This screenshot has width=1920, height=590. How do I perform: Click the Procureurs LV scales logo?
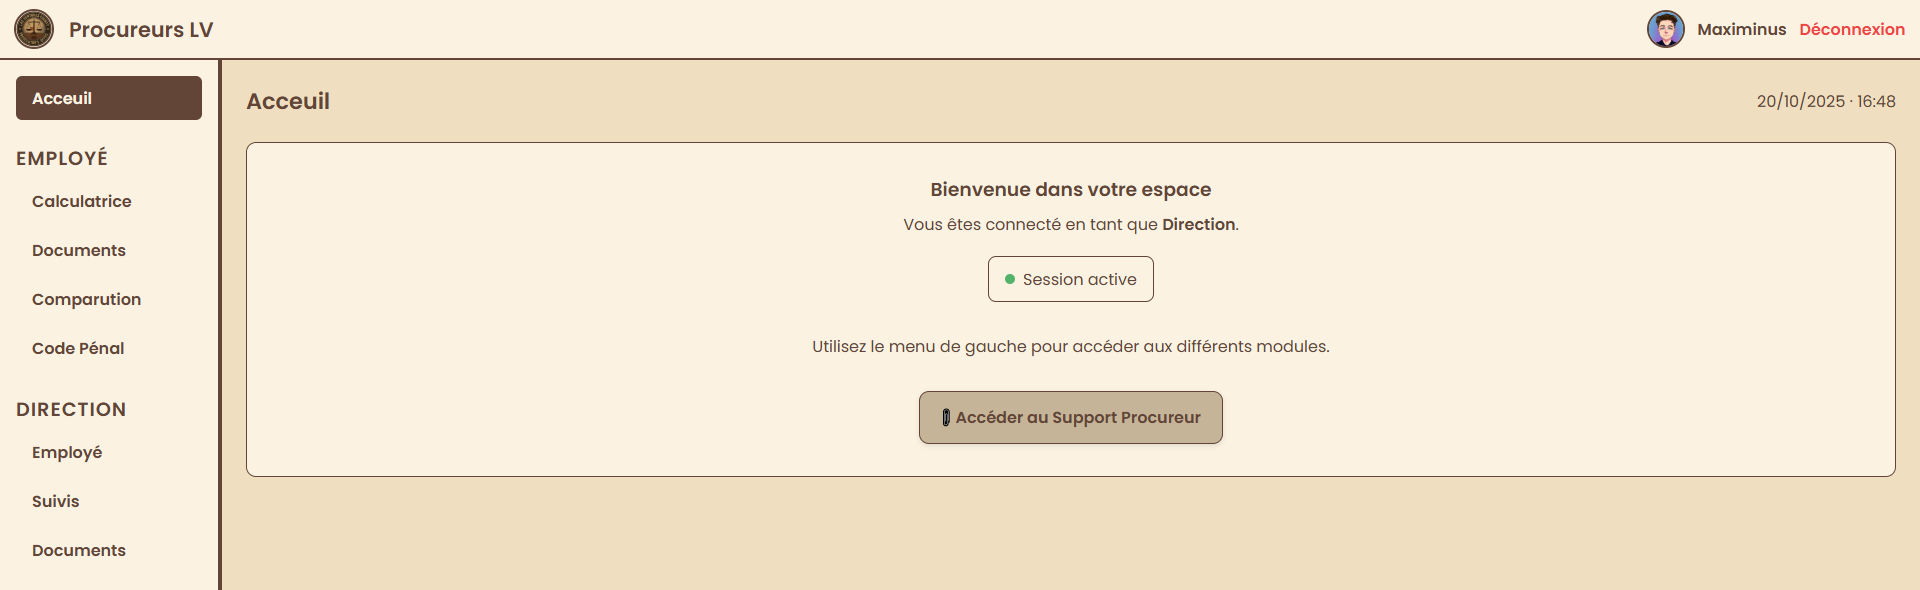34,29
